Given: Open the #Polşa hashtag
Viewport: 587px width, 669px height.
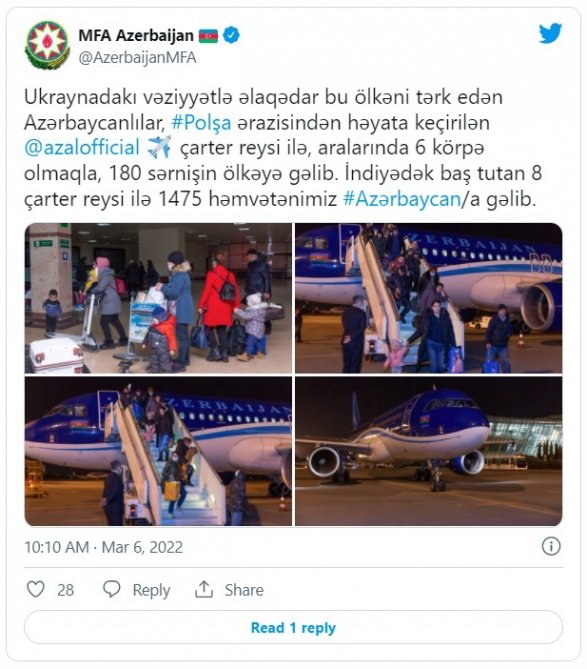Looking at the screenshot, I should click(x=201, y=123).
